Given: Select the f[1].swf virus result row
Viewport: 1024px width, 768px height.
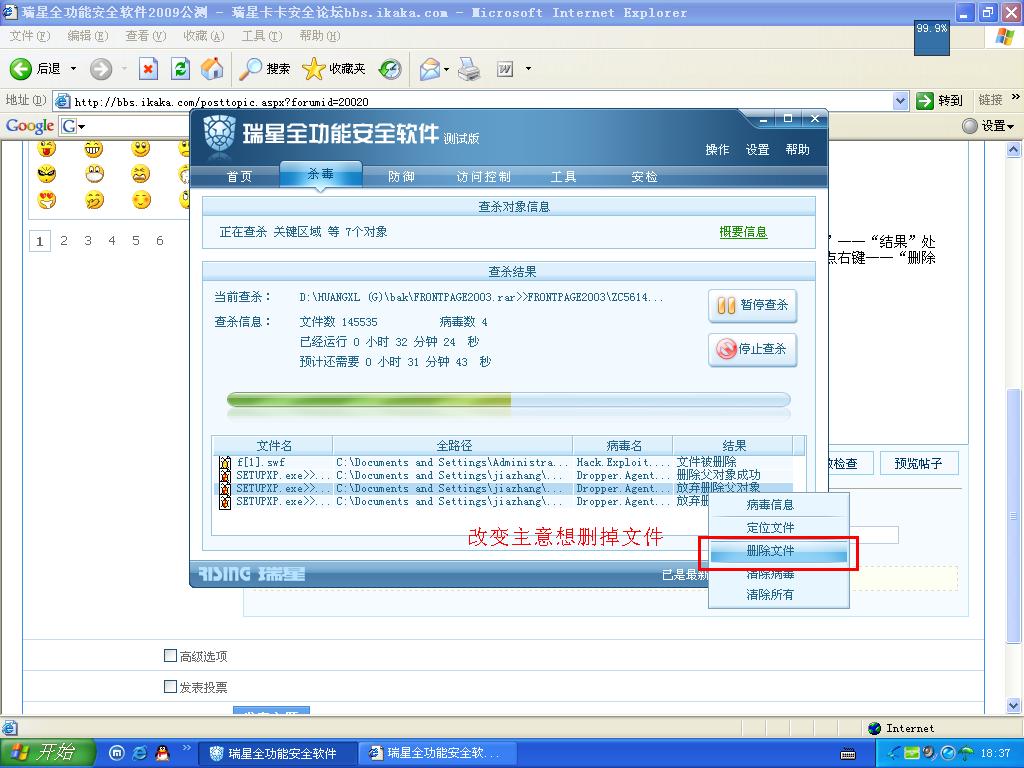Looking at the screenshot, I should coord(505,462).
